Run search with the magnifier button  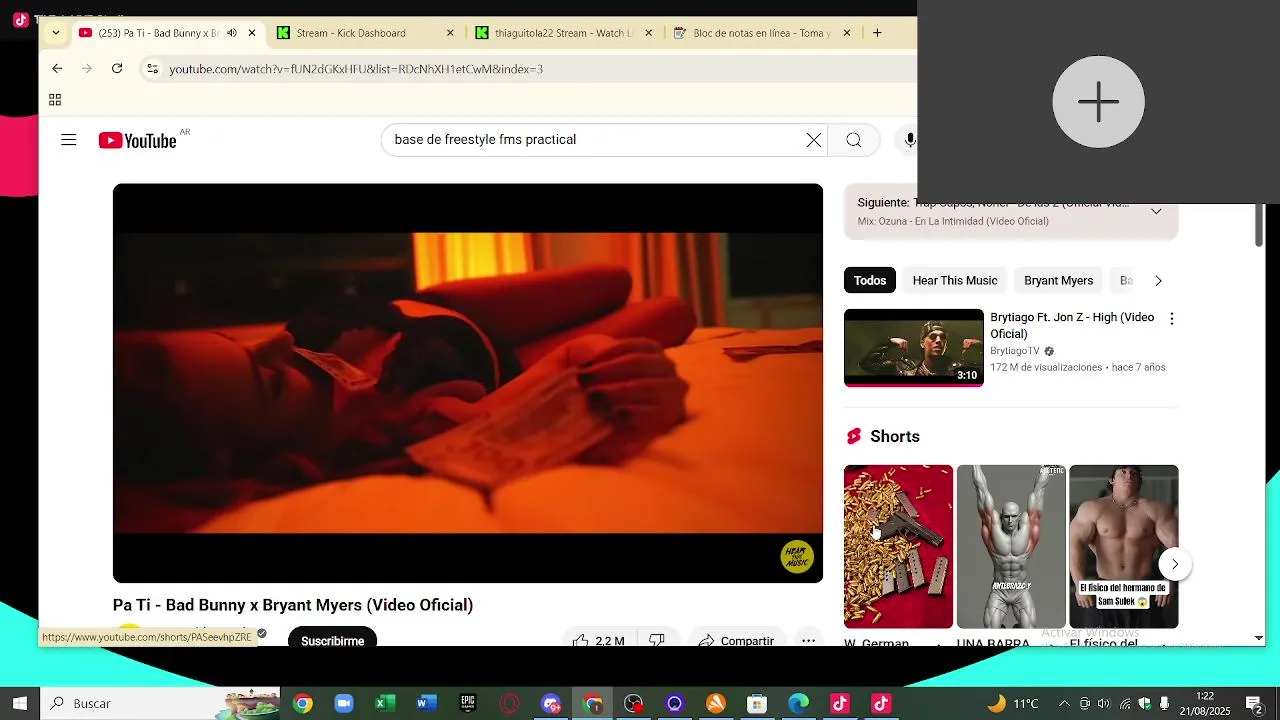pyautogui.click(x=854, y=140)
